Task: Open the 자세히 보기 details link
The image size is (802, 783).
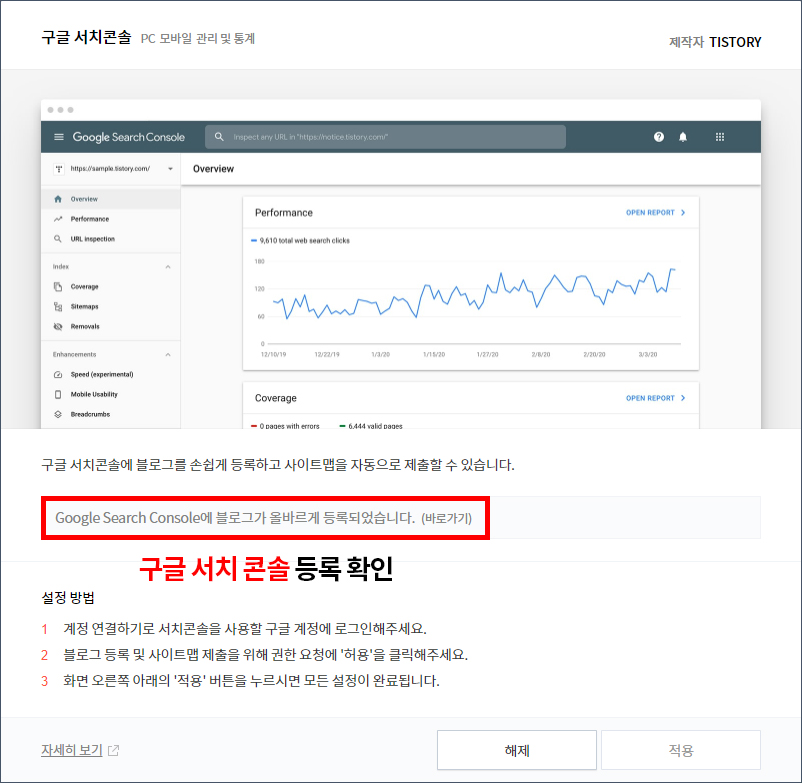Action: pyautogui.click(x=72, y=750)
